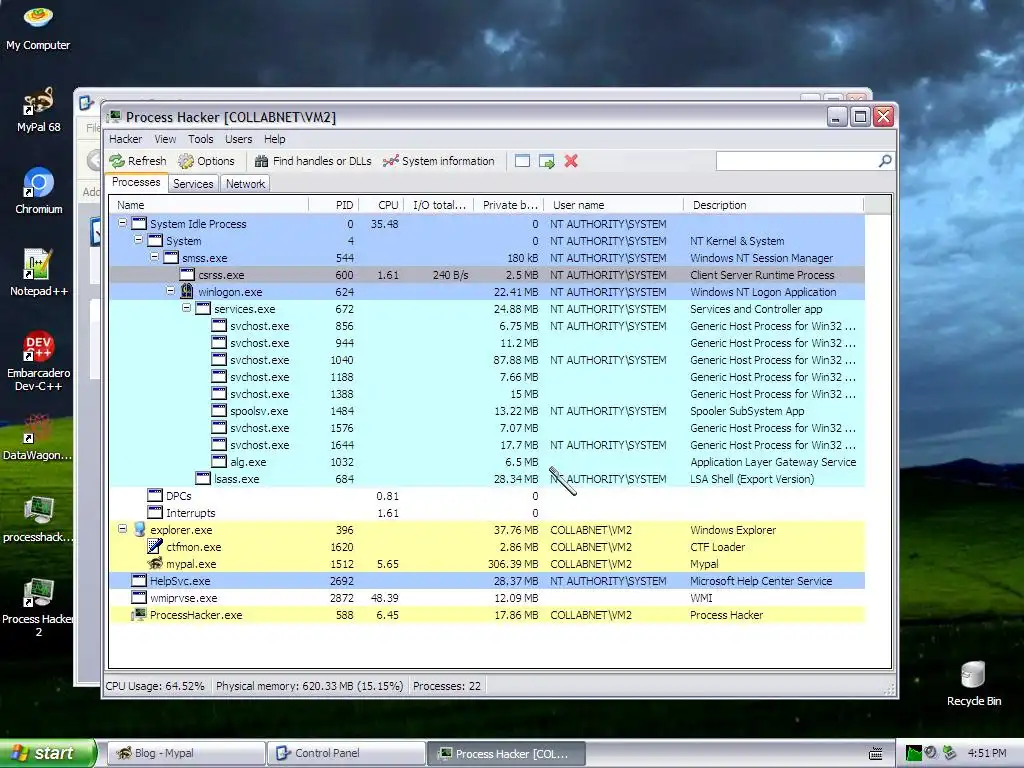
Task: Open the DataWagon desktop shortcut
Action: coord(37,437)
